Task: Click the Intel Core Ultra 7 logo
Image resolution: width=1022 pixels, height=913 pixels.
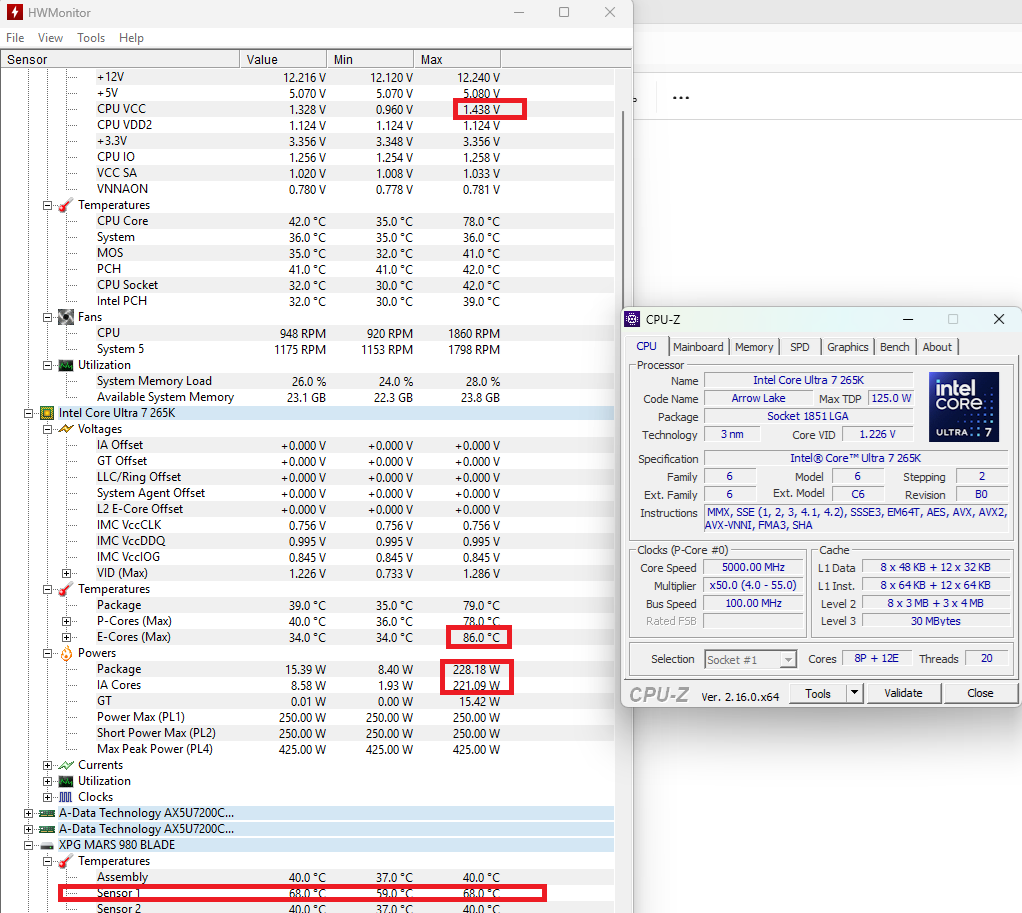Action: [x=963, y=407]
